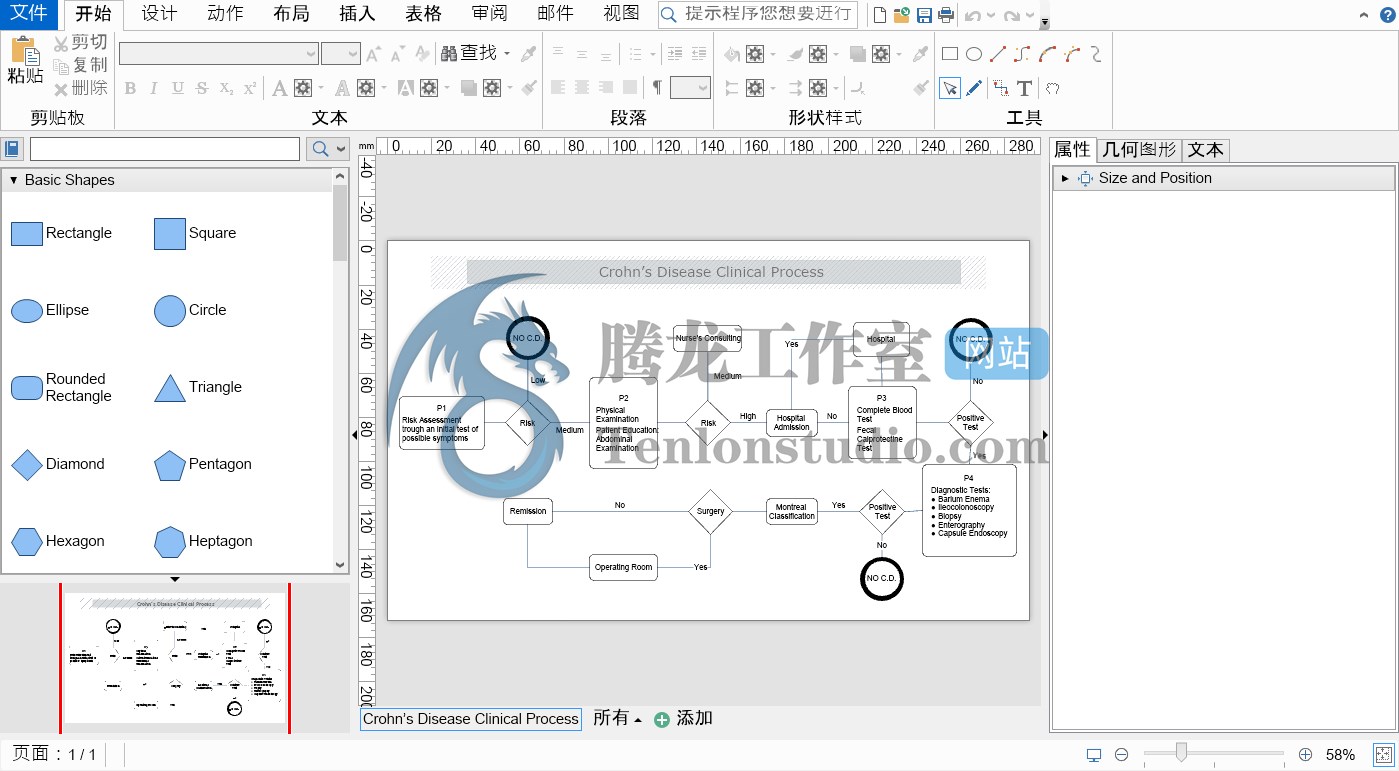Click fit-to-page icon in status bar
1399x771 pixels.
coord(1383,755)
